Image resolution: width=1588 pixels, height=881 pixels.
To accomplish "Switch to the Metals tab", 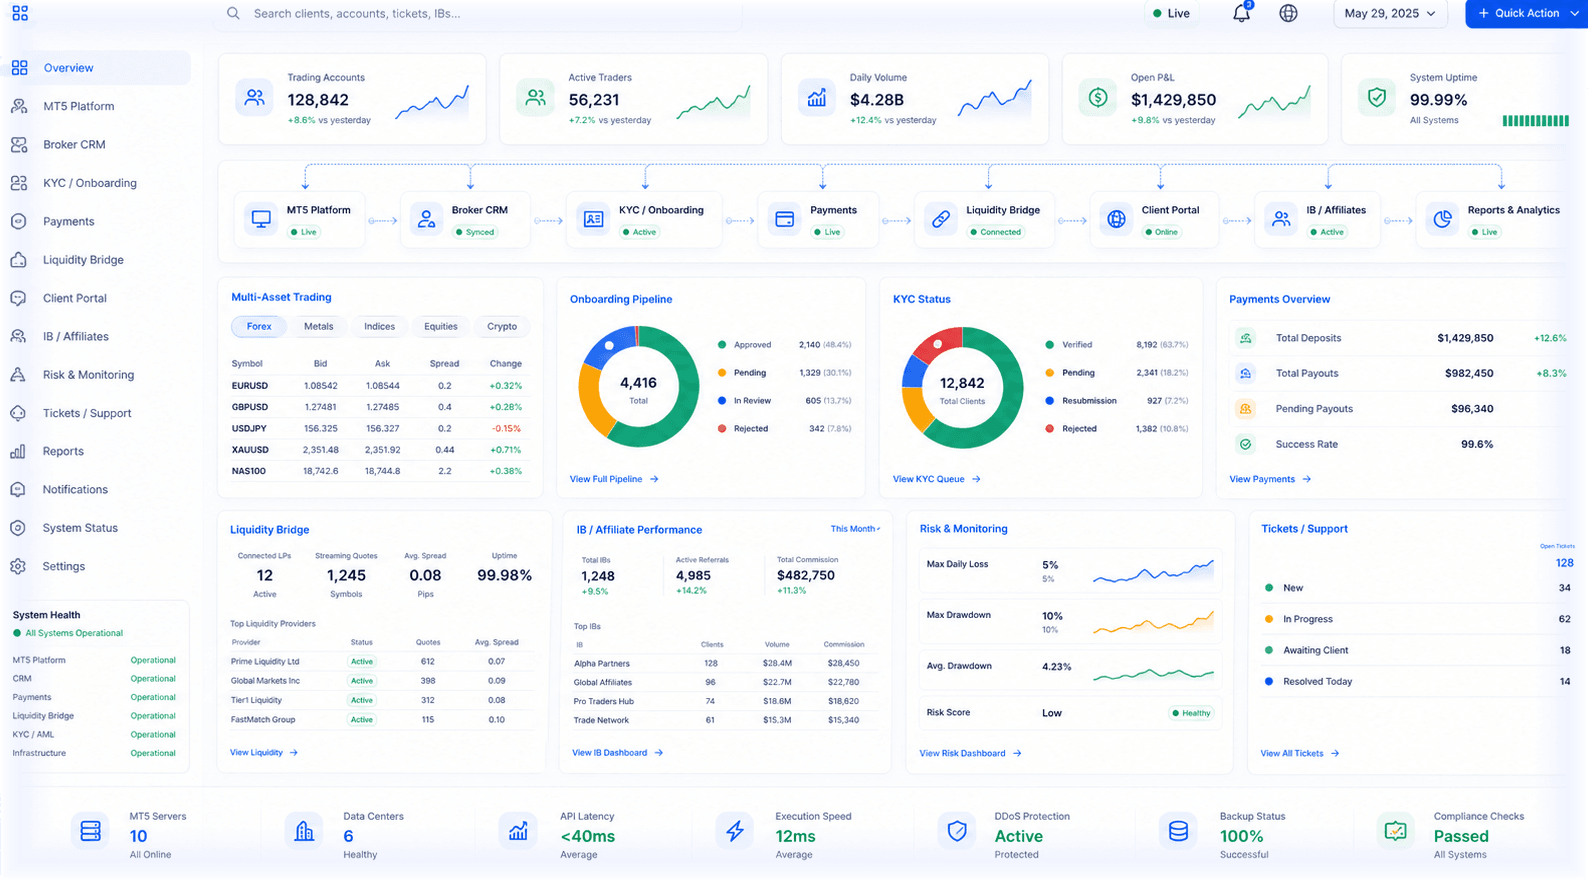I will [319, 326].
